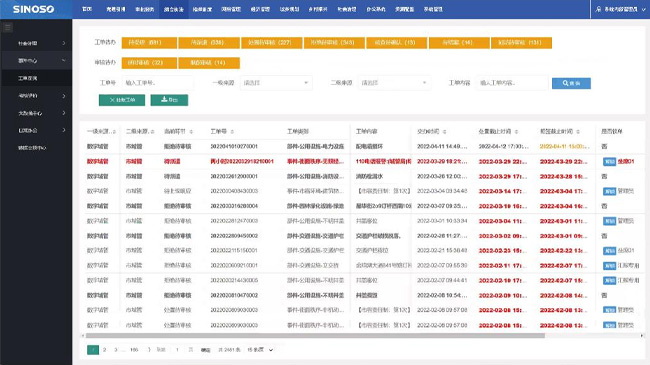The width and height of the screenshot is (650, 365).
Task: Sort by the 工单号 column sort icon
Action: tap(232, 131)
